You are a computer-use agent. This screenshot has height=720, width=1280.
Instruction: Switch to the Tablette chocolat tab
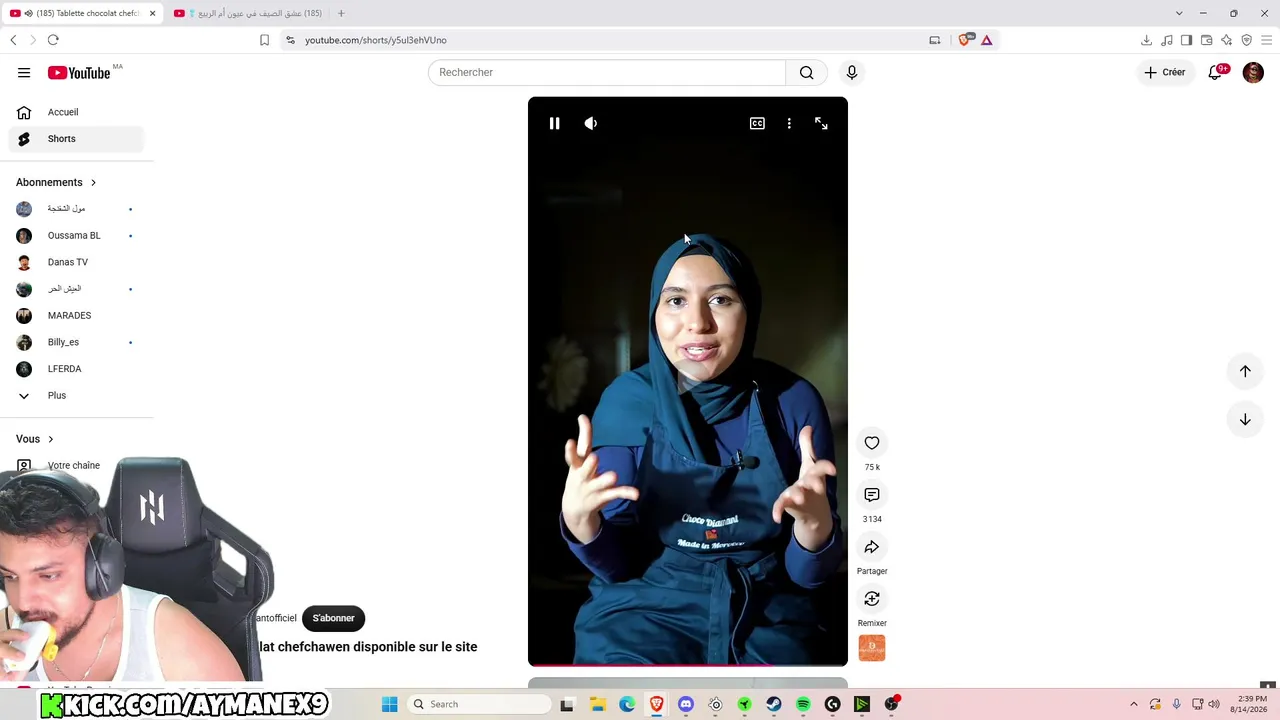click(82, 13)
